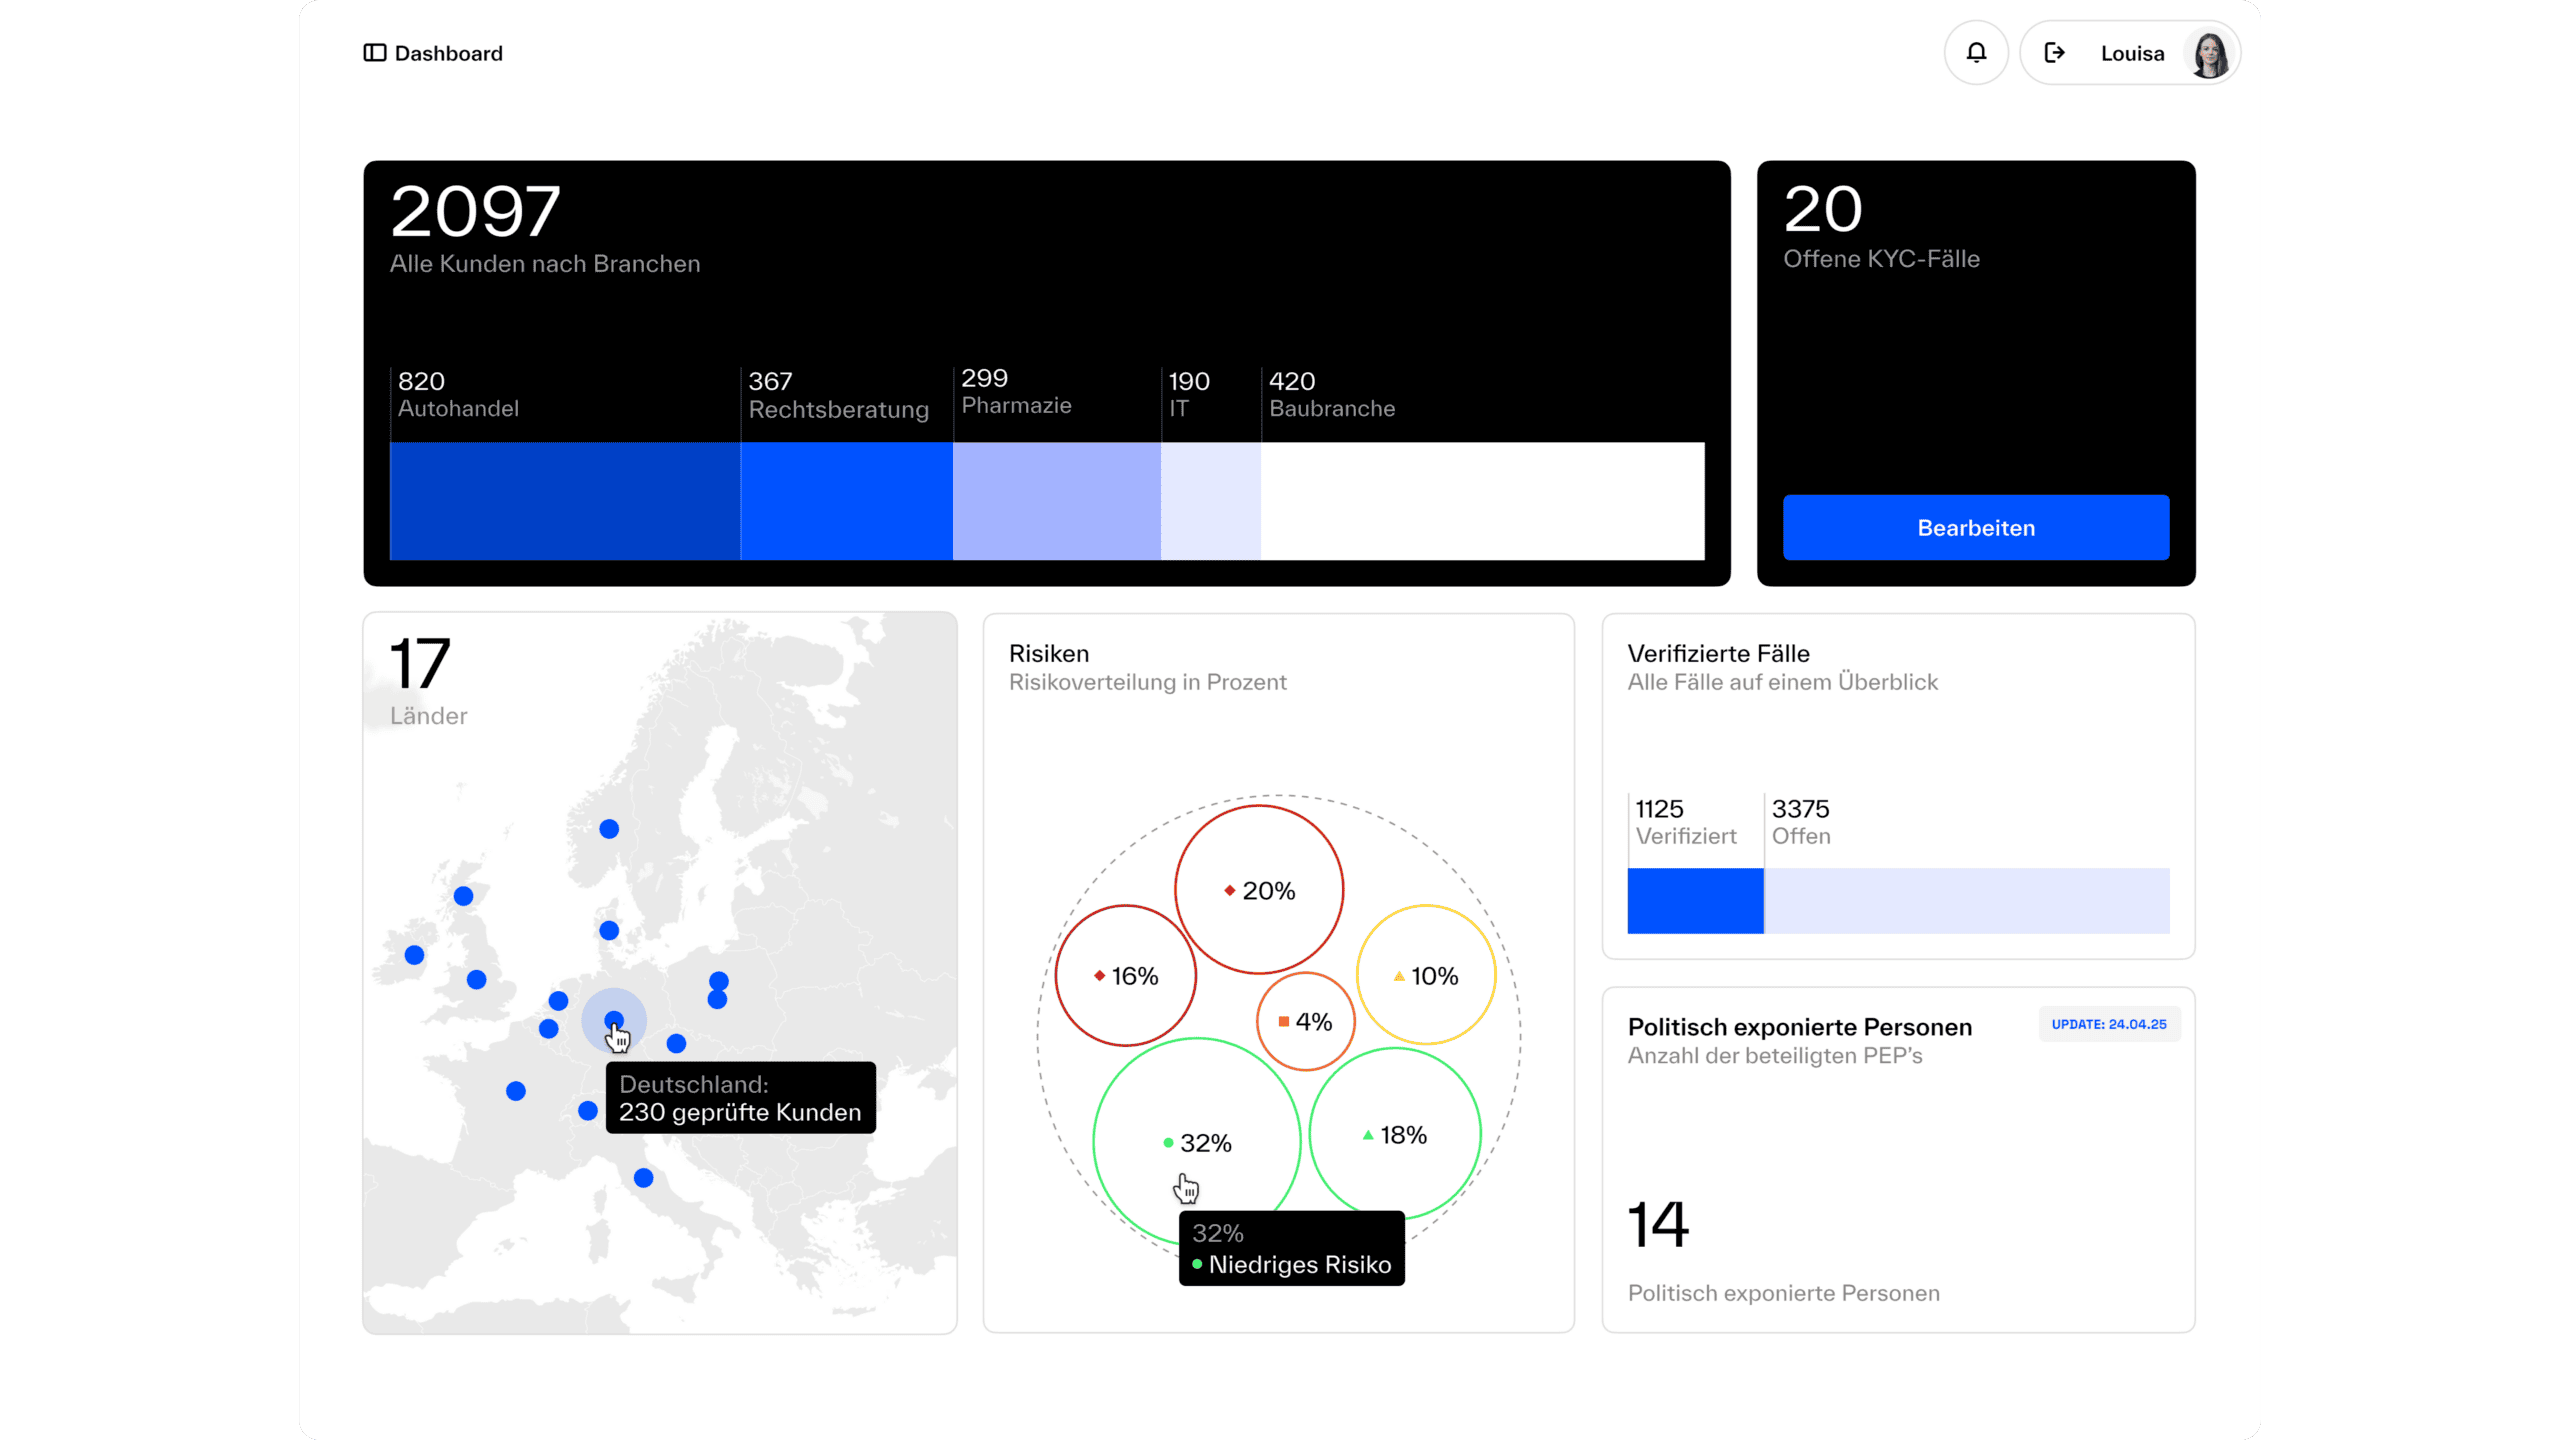The width and height of the screenshot is (2560, 1440).
Task: Click the 18% green risk bubble
Action: coord(1394,1134)
